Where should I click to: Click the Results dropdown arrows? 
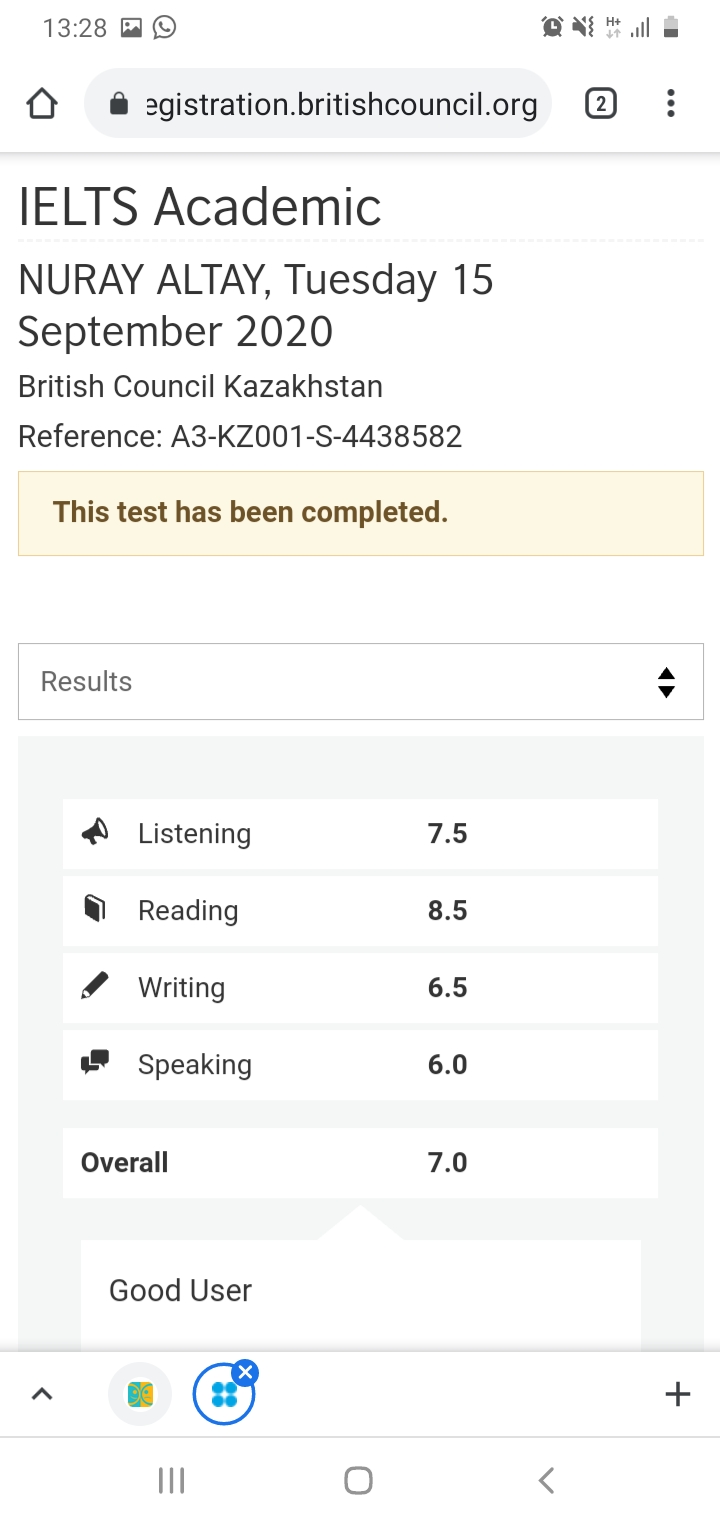tap(667, 682)
